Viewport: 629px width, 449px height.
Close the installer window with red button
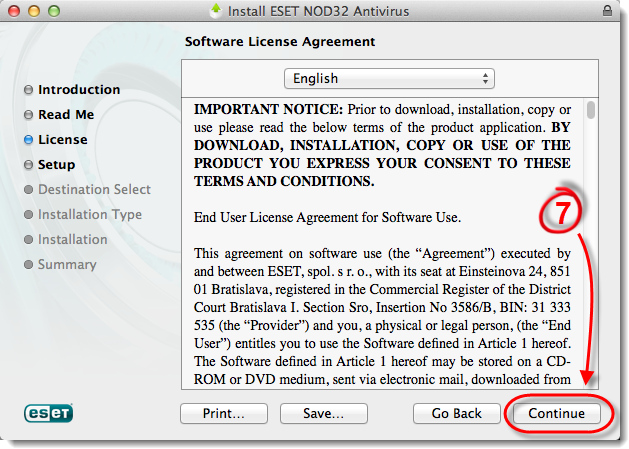point(14,11)
